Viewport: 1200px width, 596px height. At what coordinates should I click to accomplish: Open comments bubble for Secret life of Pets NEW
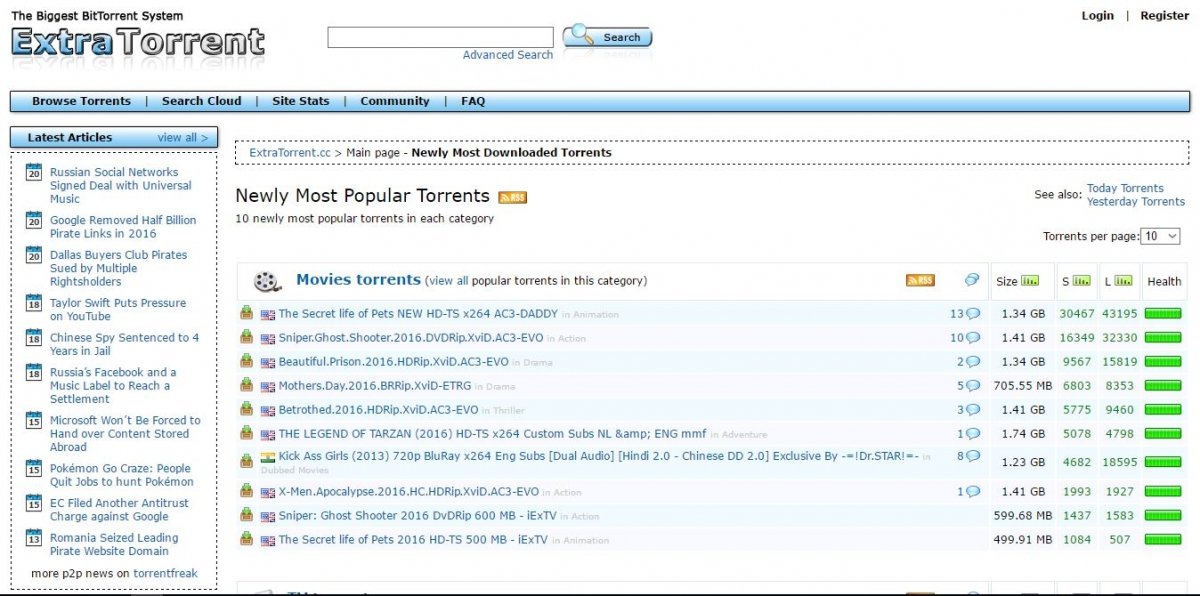tap(973, 314)
